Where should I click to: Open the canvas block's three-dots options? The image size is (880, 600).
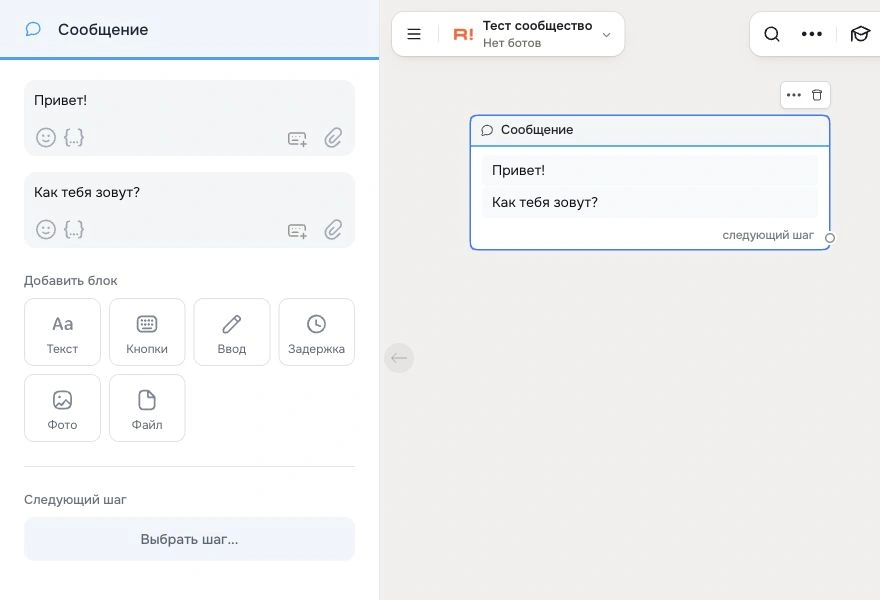coord(794,95)
